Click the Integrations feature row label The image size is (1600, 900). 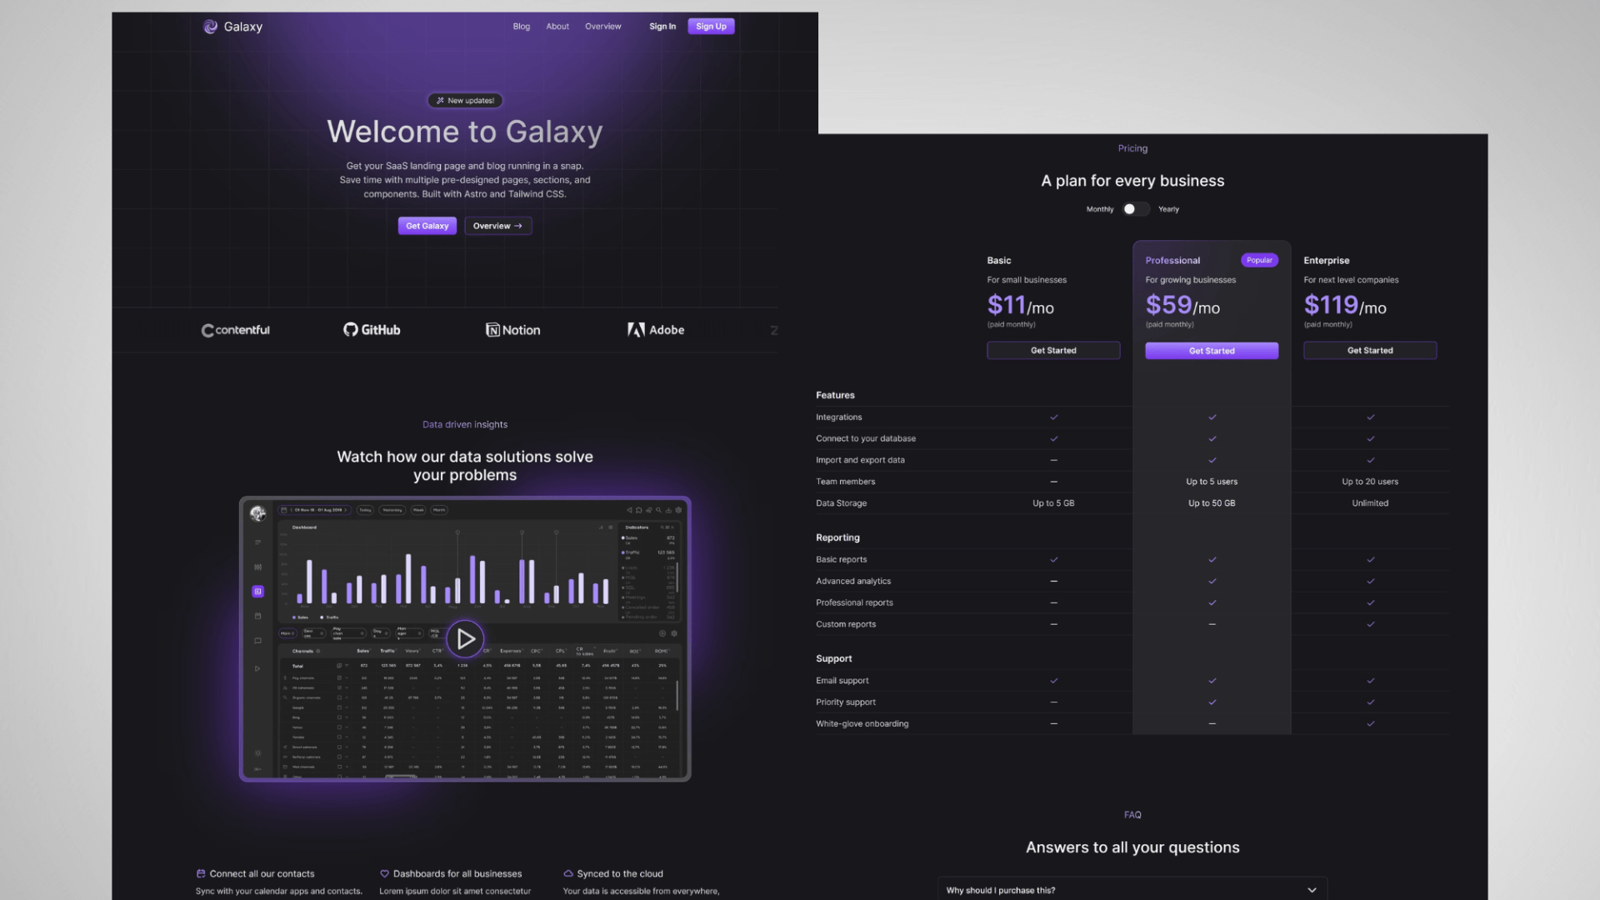coord(839,417)
